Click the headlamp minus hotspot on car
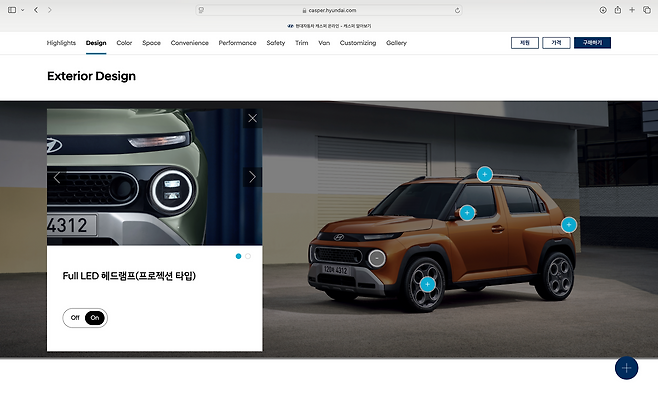The image size is (658, 411). 376,258
